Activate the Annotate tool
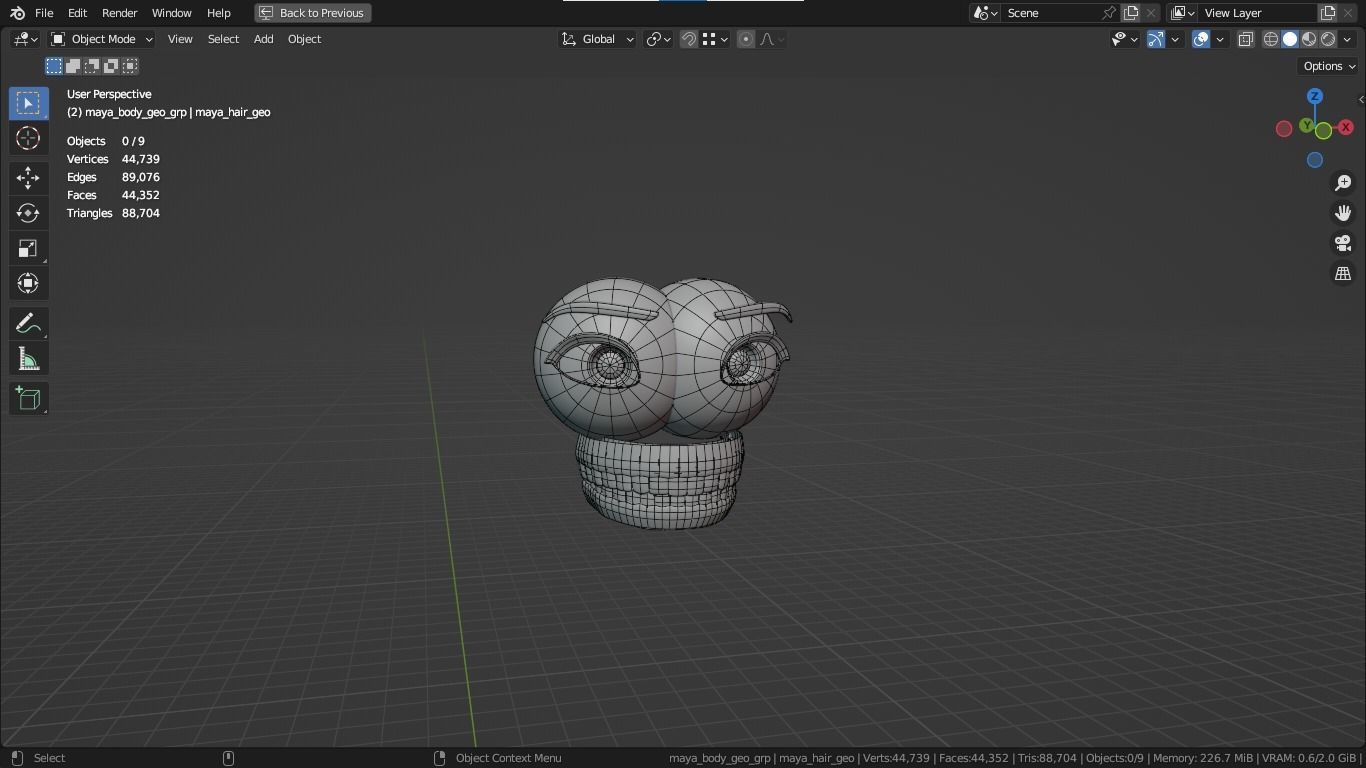Viewport: 1366px width, 768px height. (x=28, y=324)
